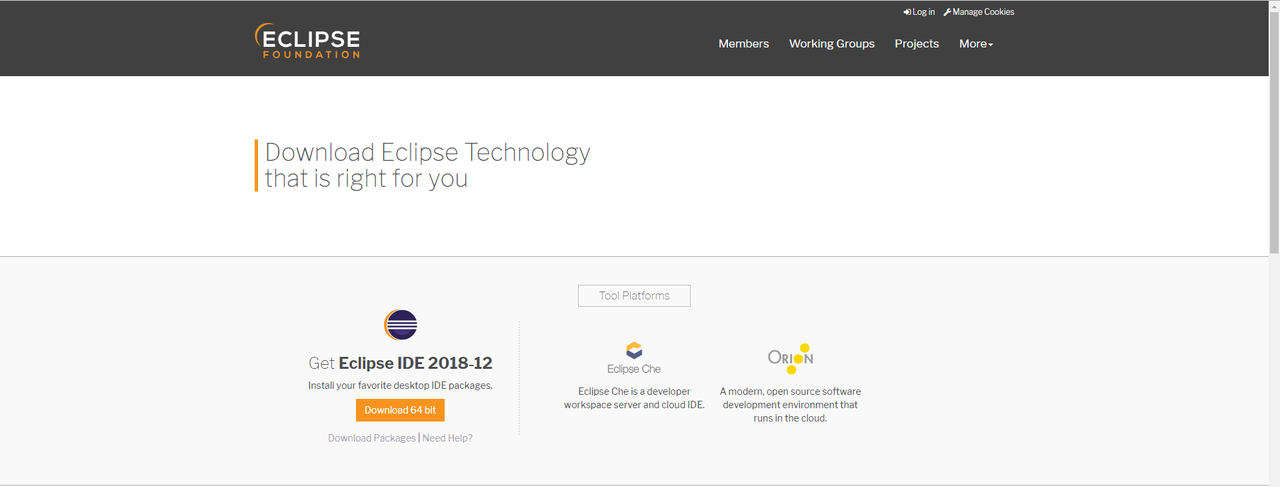Click the Tool Platforms button
The image size is (1280, 487).
634,296
